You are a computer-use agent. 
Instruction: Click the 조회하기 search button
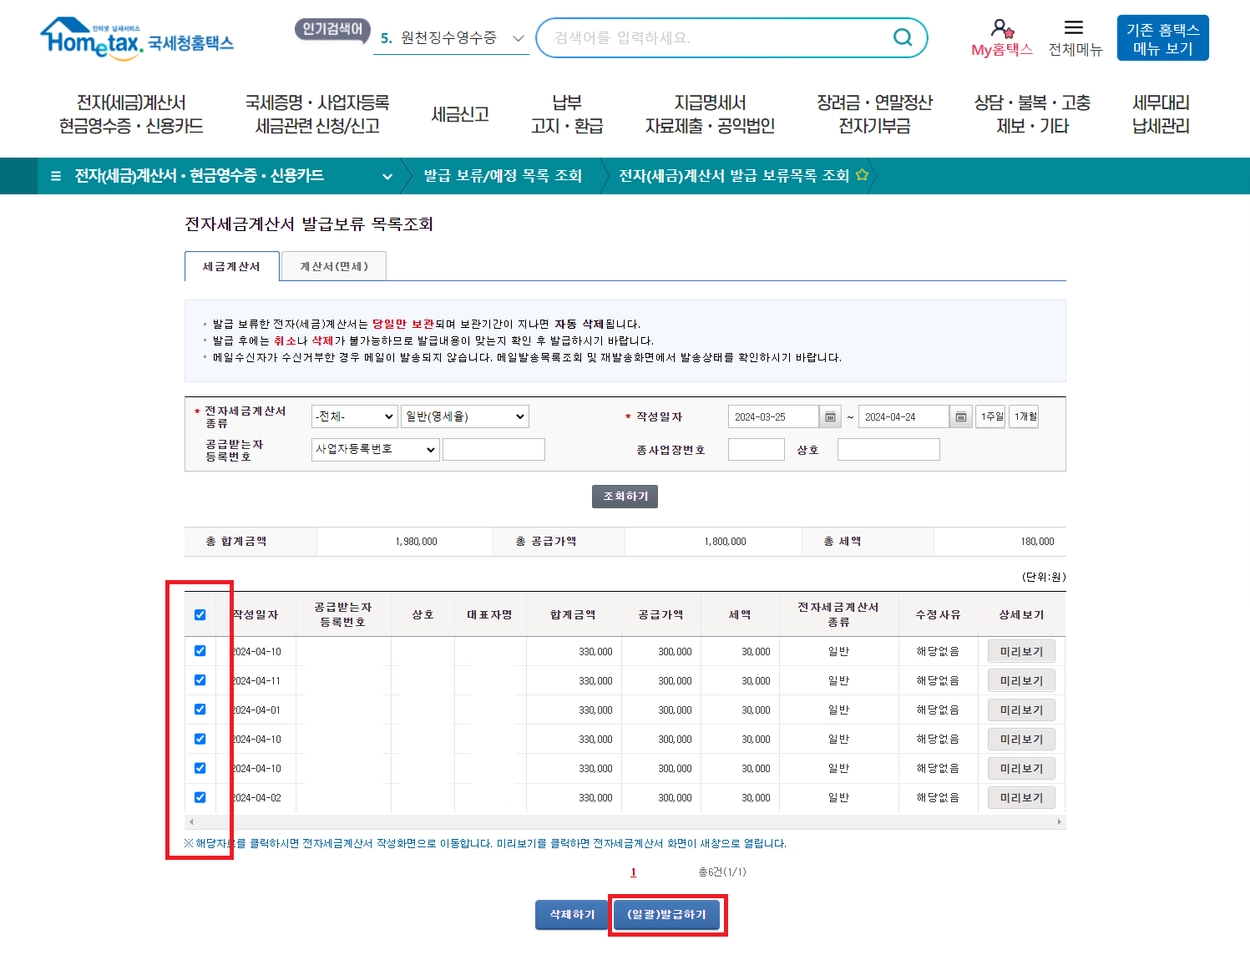tap(624, 496)
